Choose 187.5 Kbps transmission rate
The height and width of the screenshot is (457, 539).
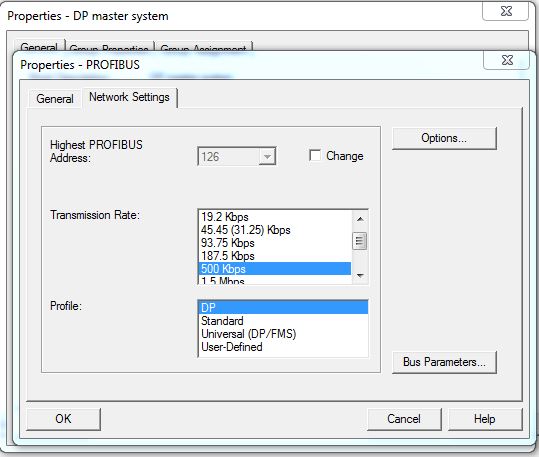click(x=275, y=256)
